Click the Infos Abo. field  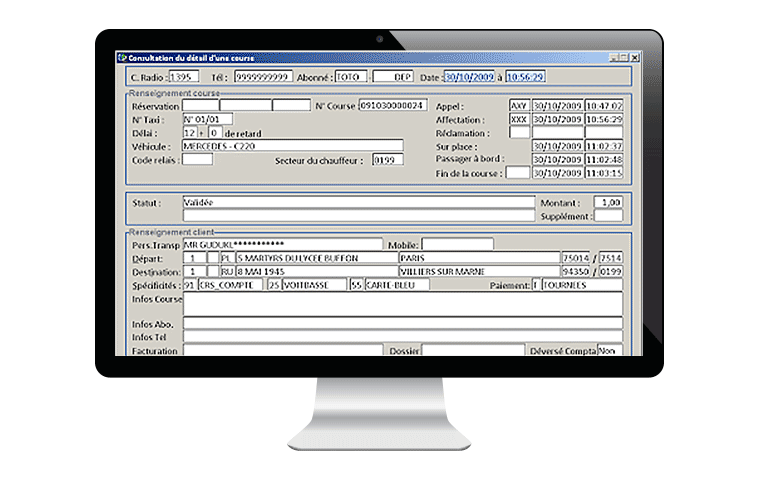pos(403,324)
